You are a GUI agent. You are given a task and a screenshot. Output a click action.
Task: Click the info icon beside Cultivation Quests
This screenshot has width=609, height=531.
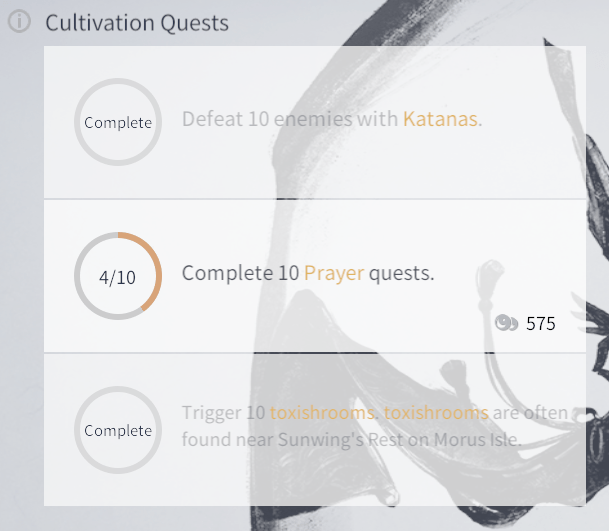[x=19, y=22]
